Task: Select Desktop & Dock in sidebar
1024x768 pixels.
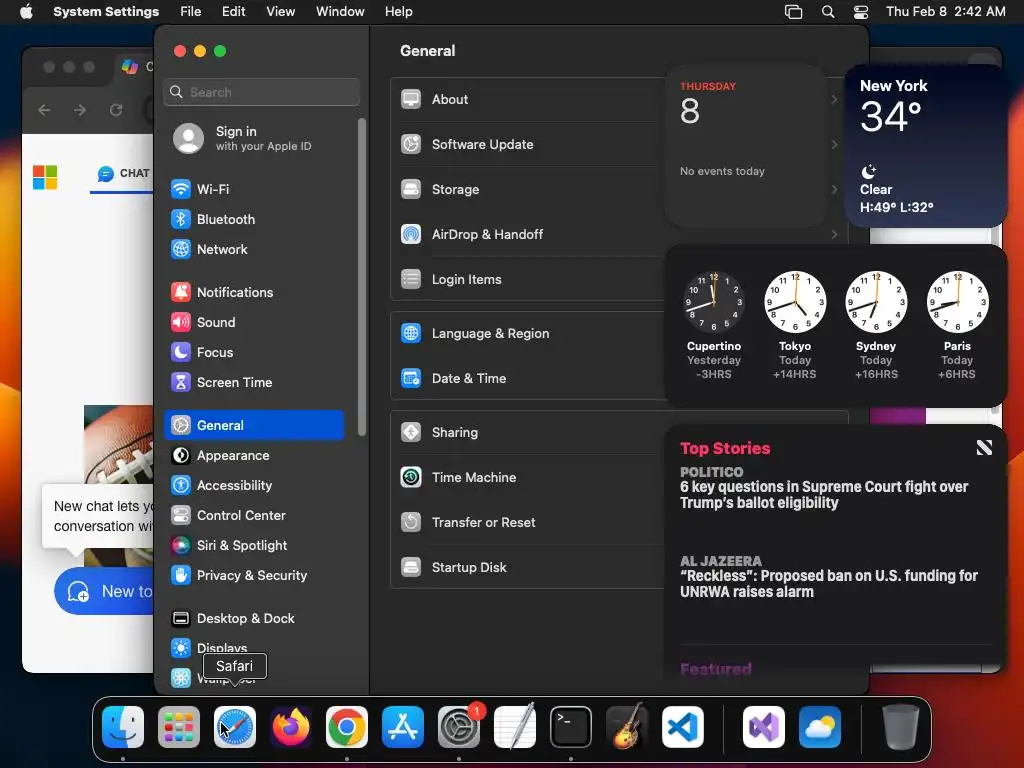Action: (x=254, y=619)
